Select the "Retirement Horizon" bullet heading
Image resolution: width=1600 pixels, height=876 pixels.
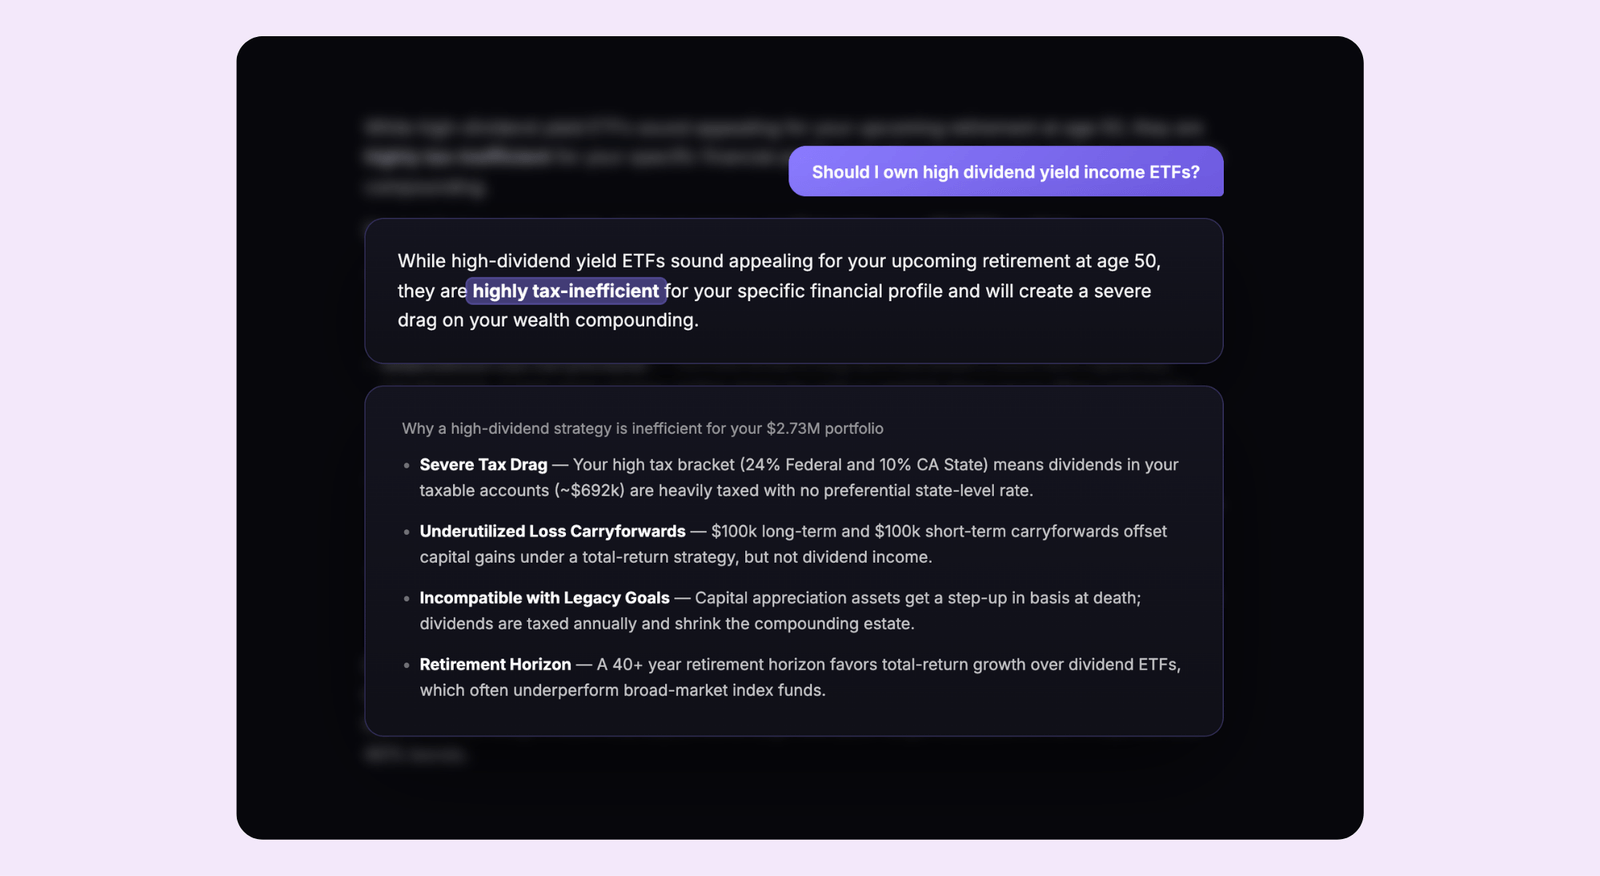[x=495, y=664]
